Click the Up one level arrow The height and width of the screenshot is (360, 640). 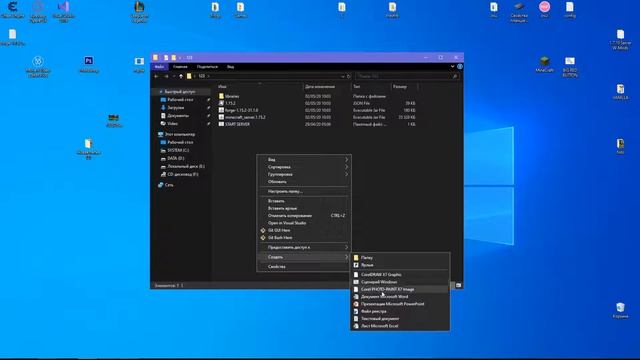click(x=181, y=76)
